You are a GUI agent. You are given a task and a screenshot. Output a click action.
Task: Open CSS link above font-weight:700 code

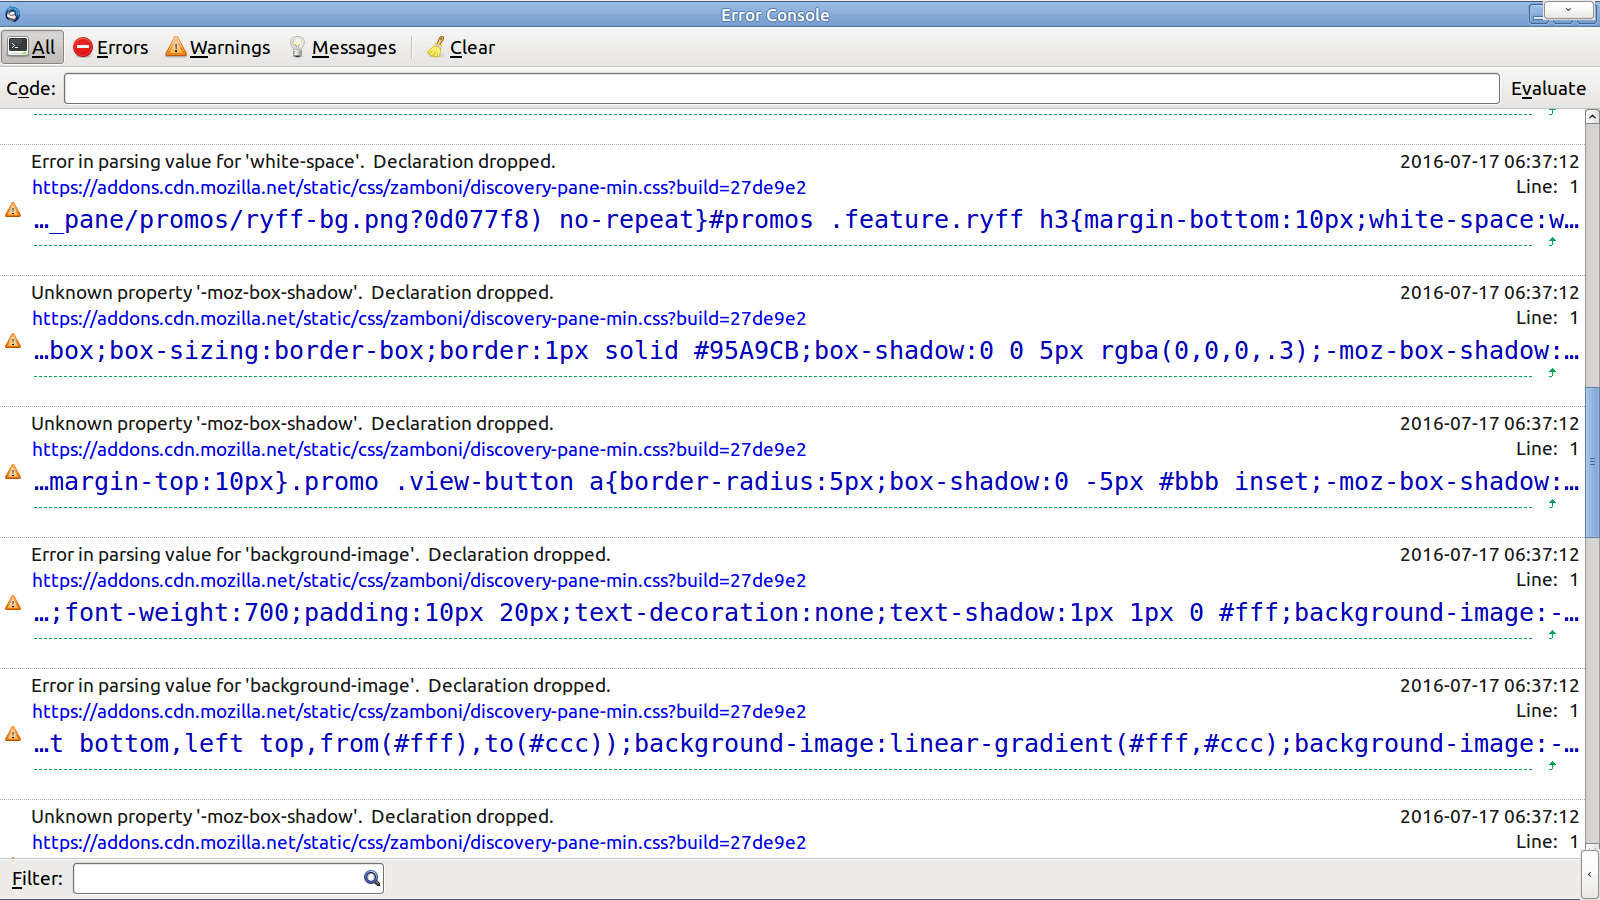pos(419,580)
